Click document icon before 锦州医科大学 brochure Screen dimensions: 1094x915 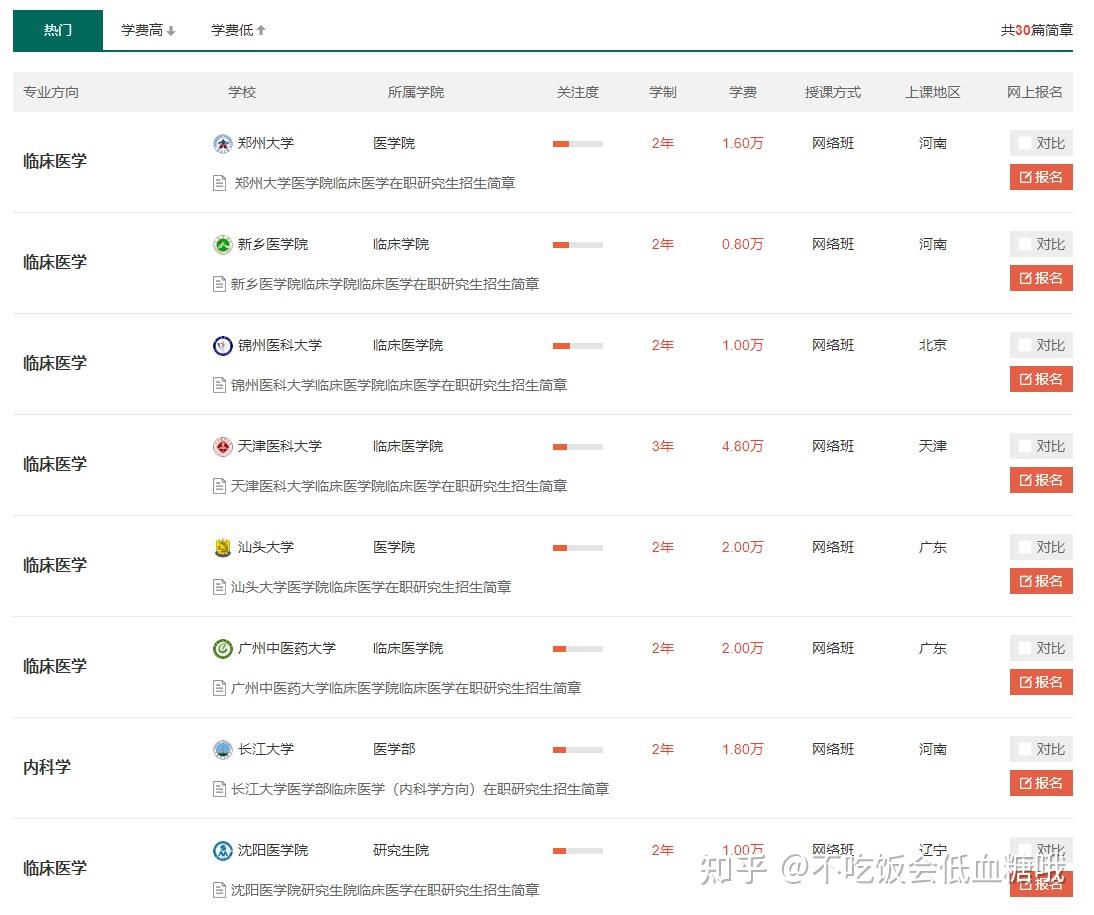click(x=219, y=385)
